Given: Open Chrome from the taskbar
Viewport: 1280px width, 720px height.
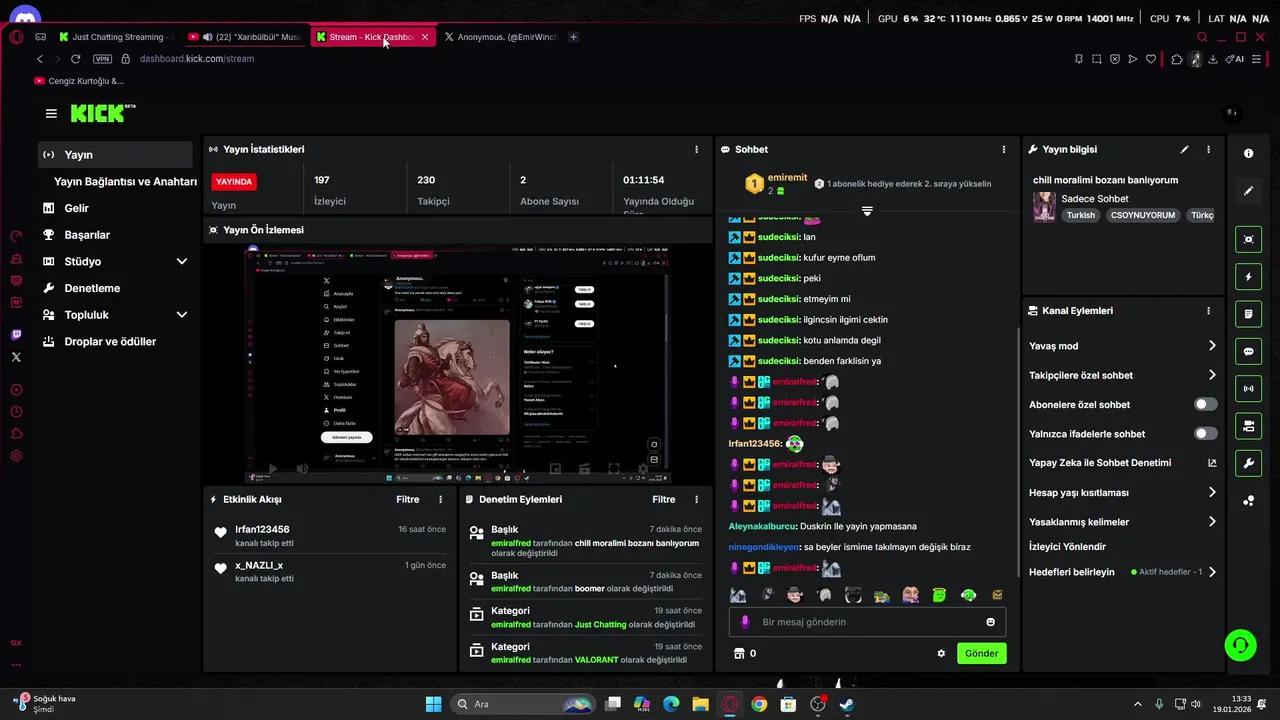Looking at the screenshot, I should point(759,704).
